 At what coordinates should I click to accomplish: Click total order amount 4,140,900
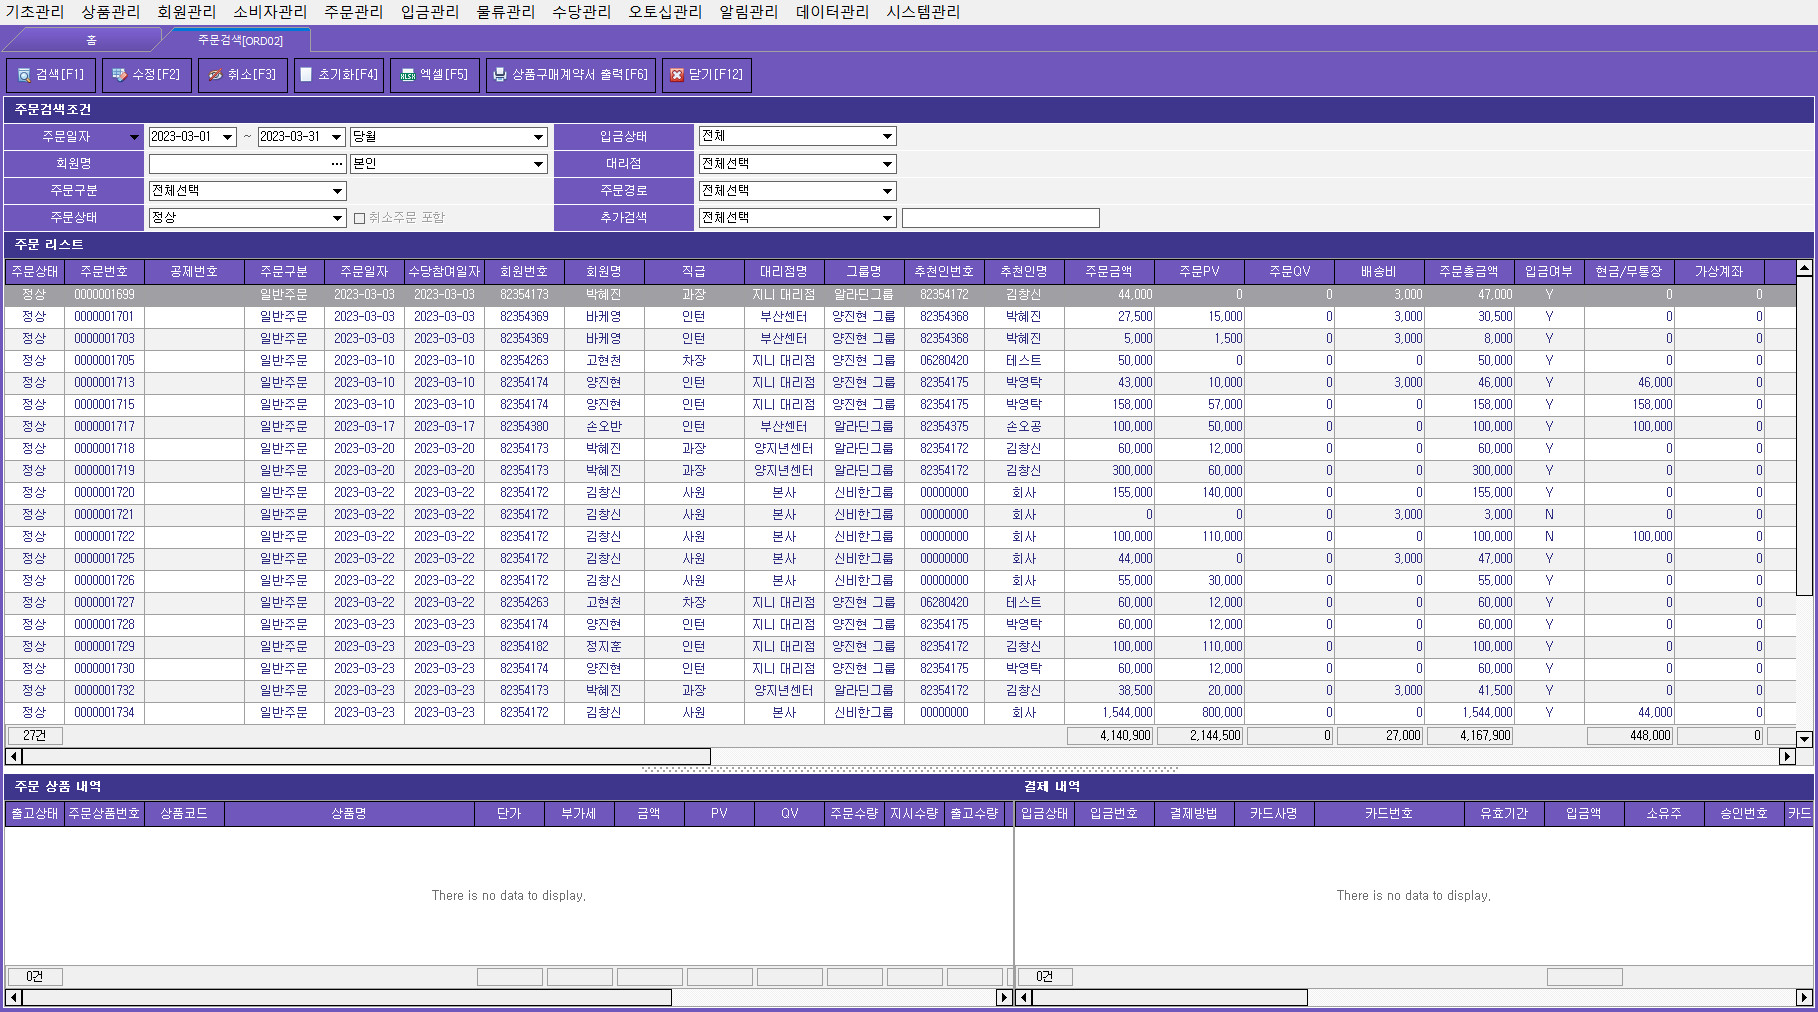(1110, 736)
